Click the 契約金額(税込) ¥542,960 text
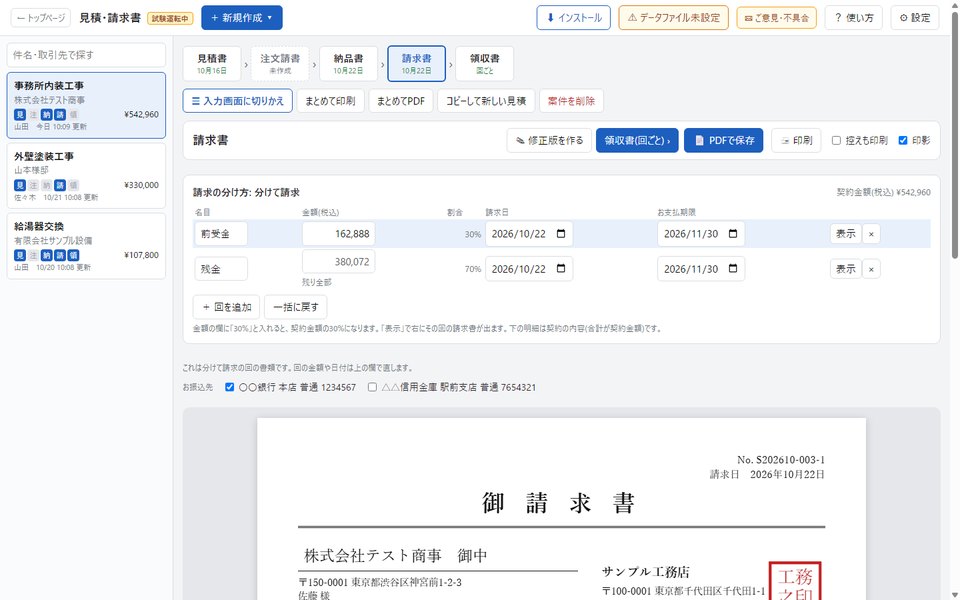960x600 pixels. click(883, 192)
